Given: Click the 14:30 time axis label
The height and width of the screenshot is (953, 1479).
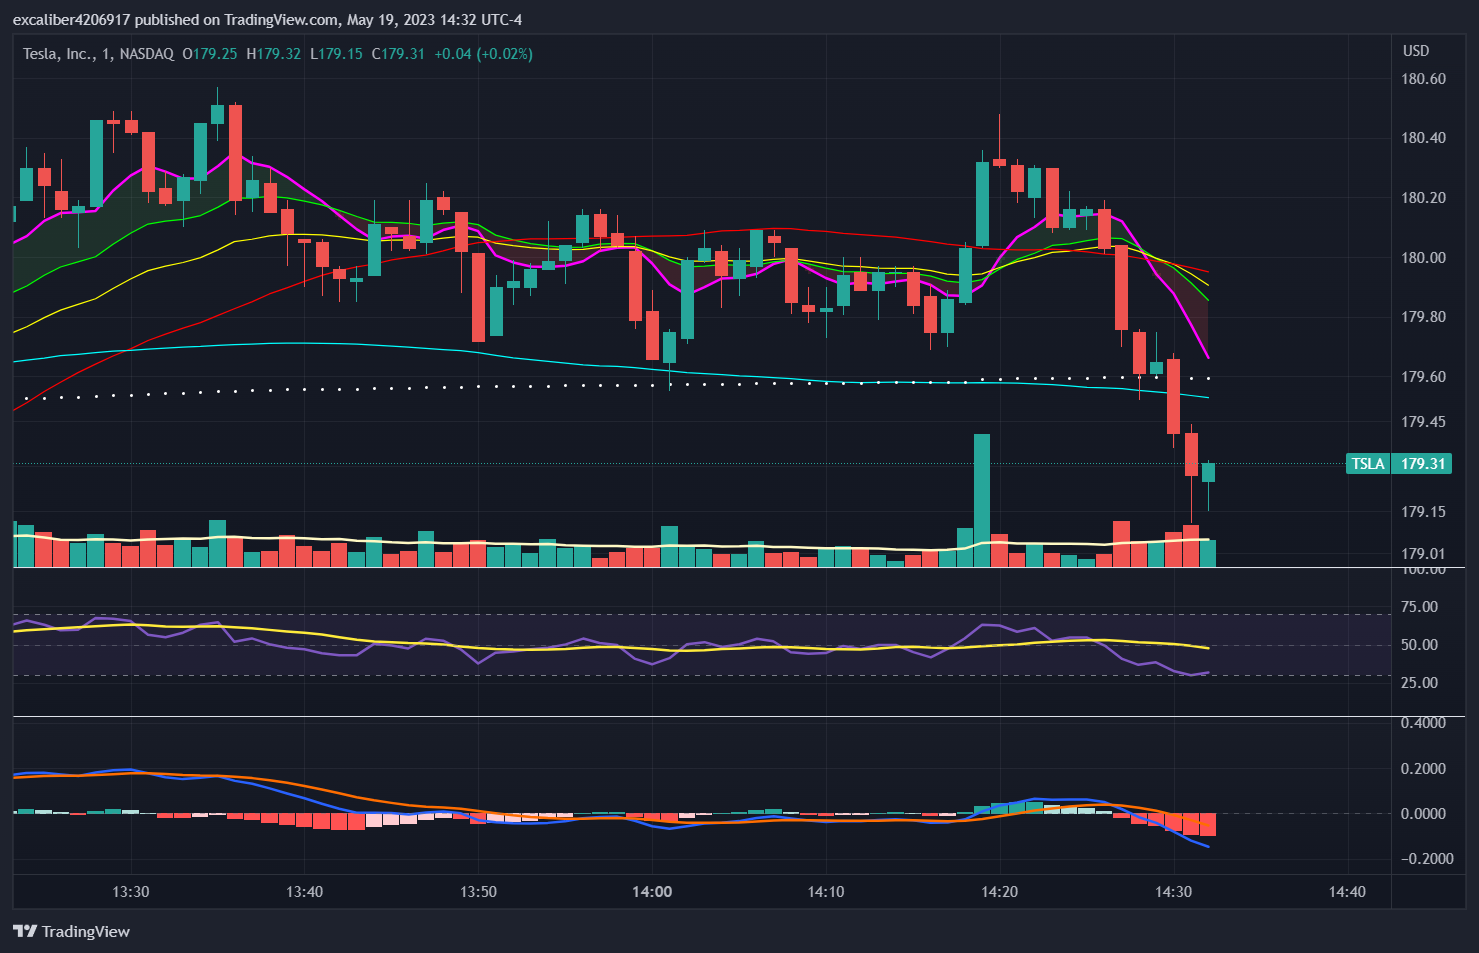Looking at the screenshot, I should pos(1174,892).
